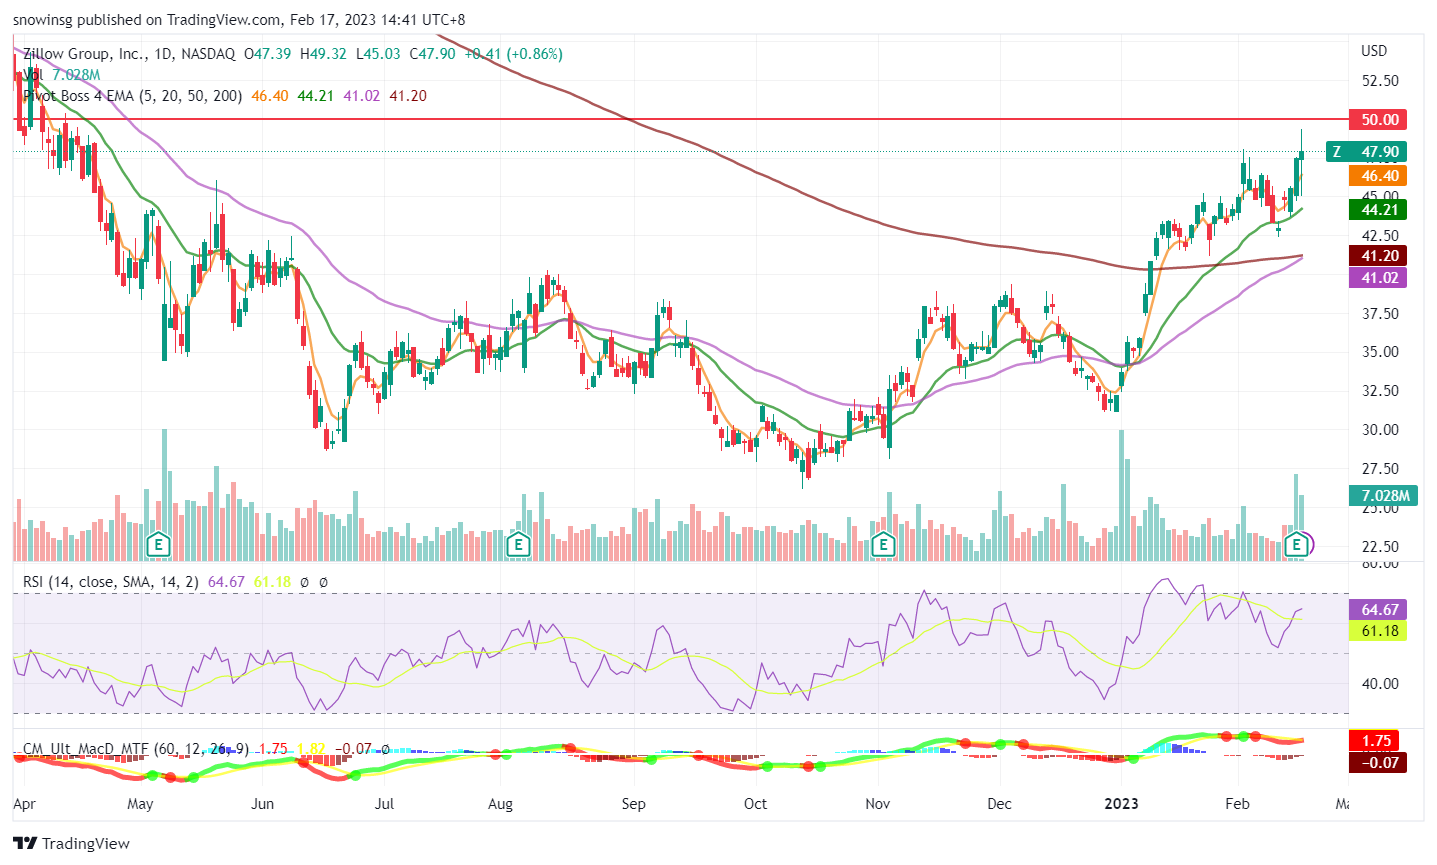Select the red 1.75 MACD axis label
Screen dimensions: 1437x865
coord(1375,741)
